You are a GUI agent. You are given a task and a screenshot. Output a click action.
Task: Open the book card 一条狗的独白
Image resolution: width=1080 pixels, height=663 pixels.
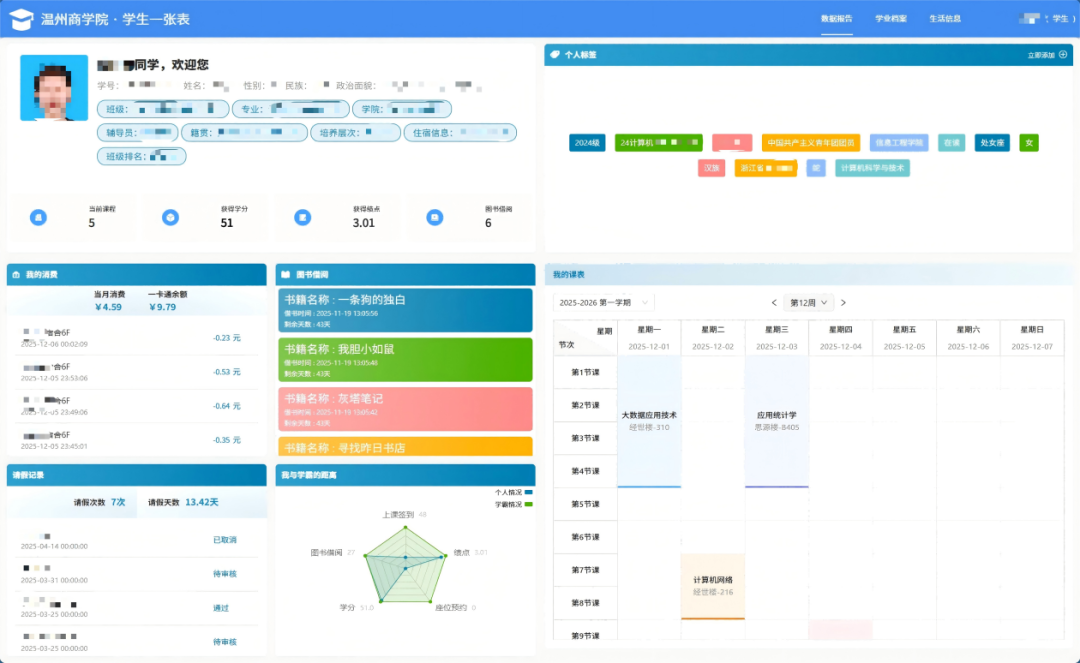(x=406, y=310)
